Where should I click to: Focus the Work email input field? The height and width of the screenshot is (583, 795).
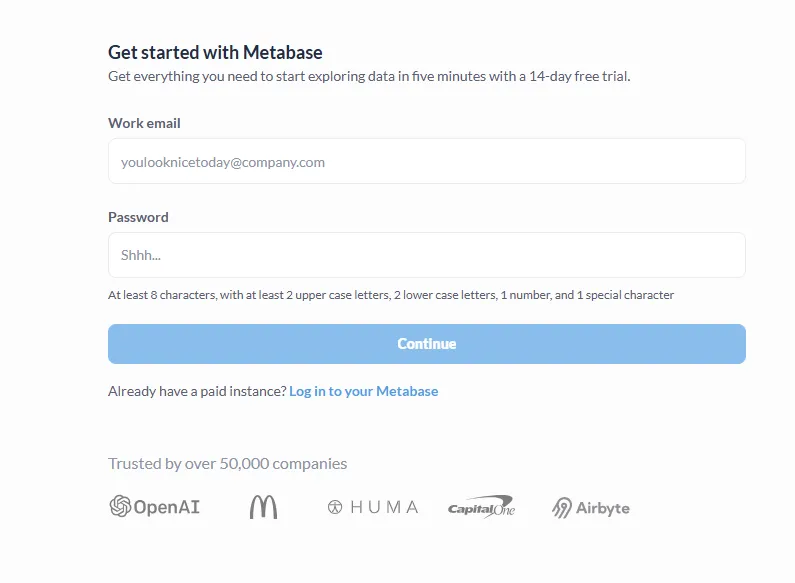[427, 161]
